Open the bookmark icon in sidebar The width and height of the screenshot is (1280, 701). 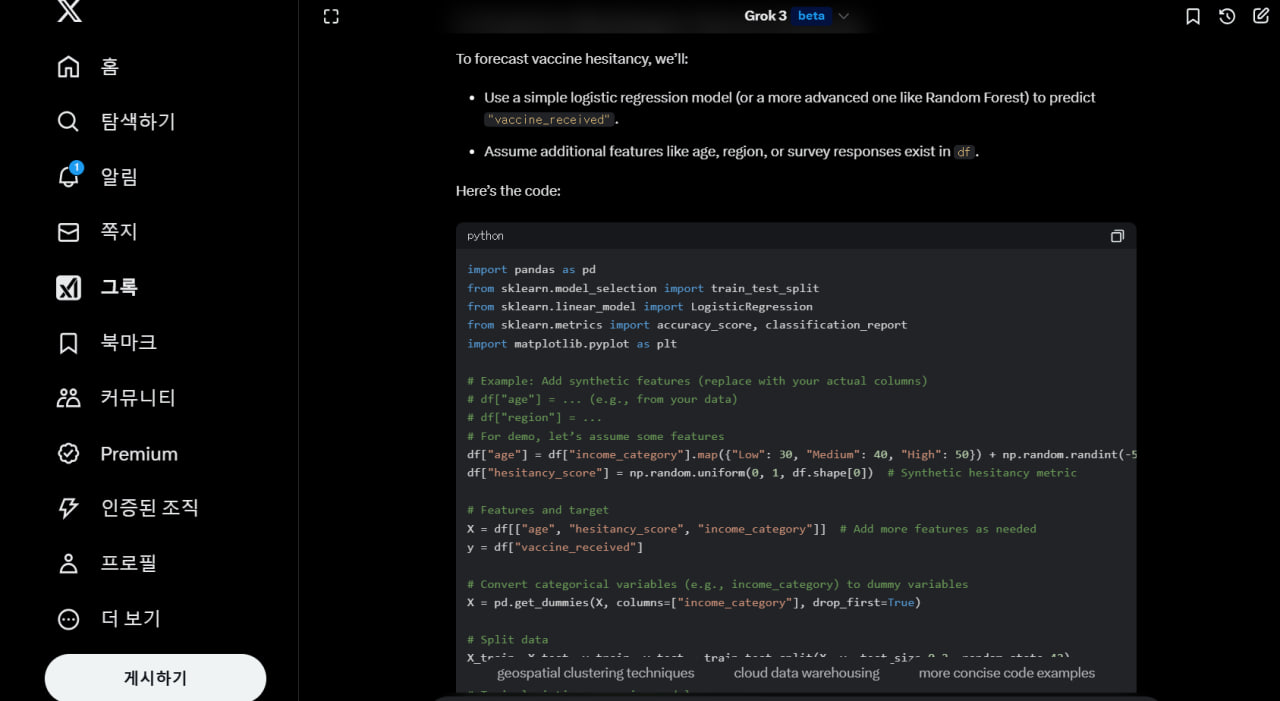(x=68, y=343)
